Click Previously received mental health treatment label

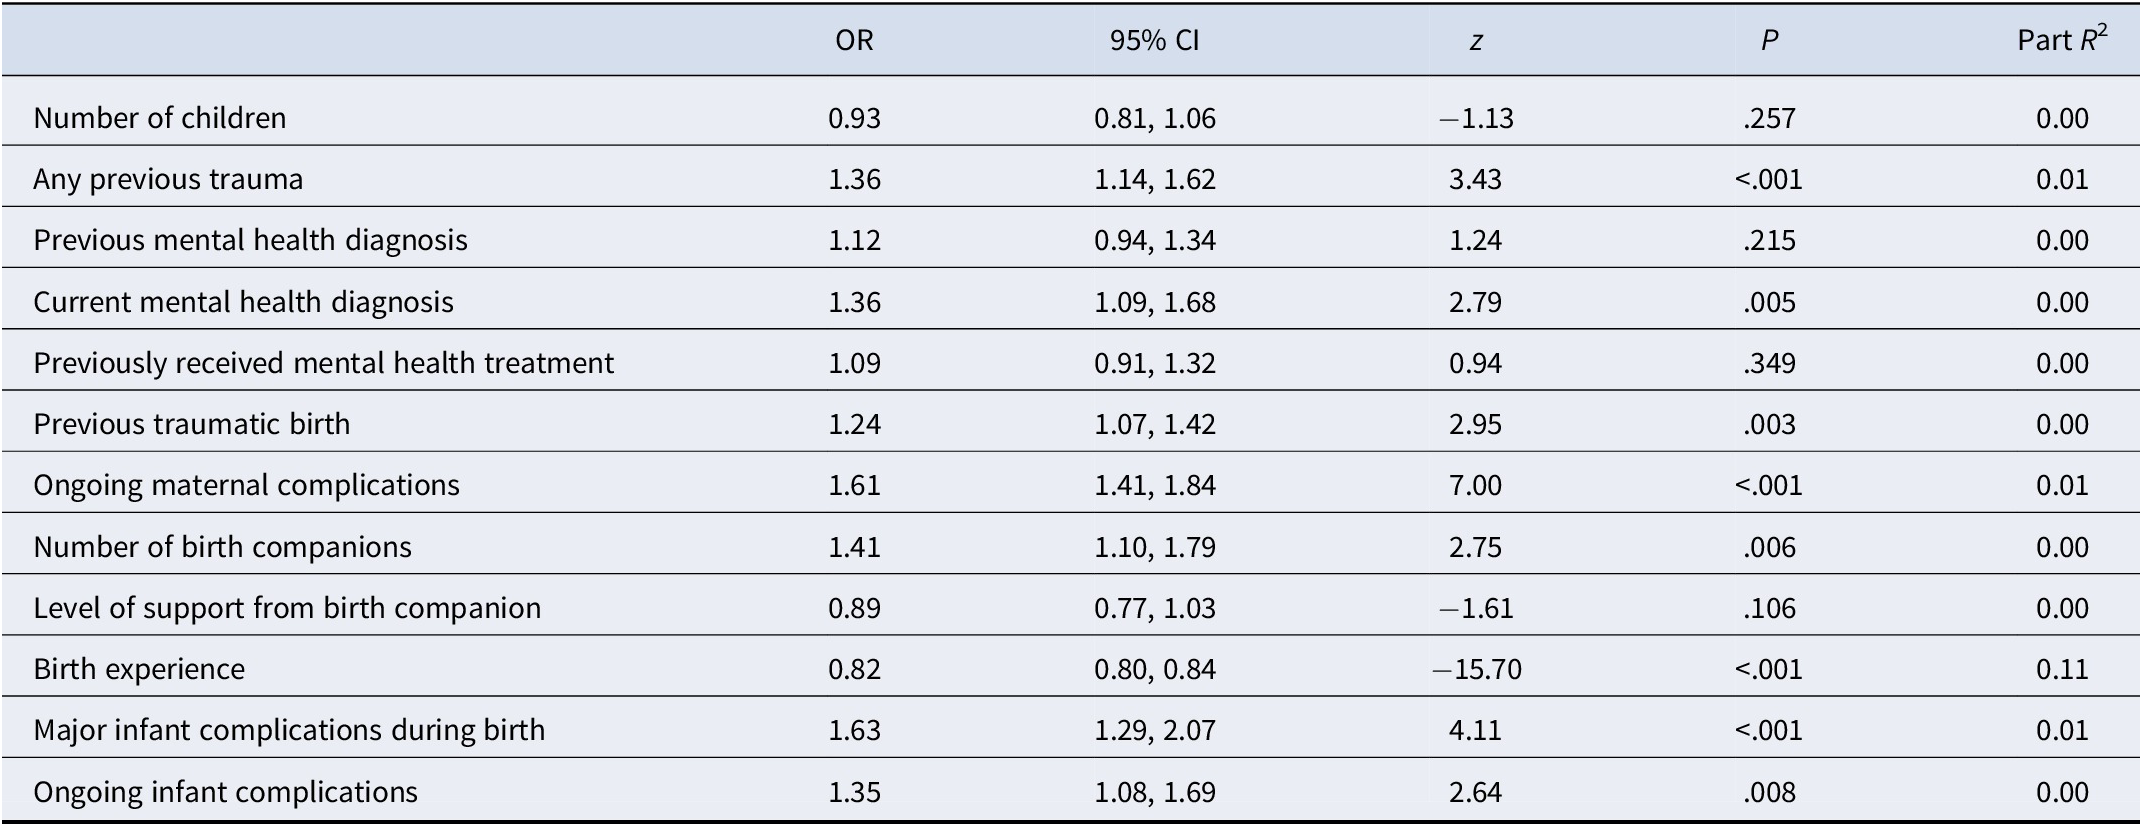click(x=323, y=363)
